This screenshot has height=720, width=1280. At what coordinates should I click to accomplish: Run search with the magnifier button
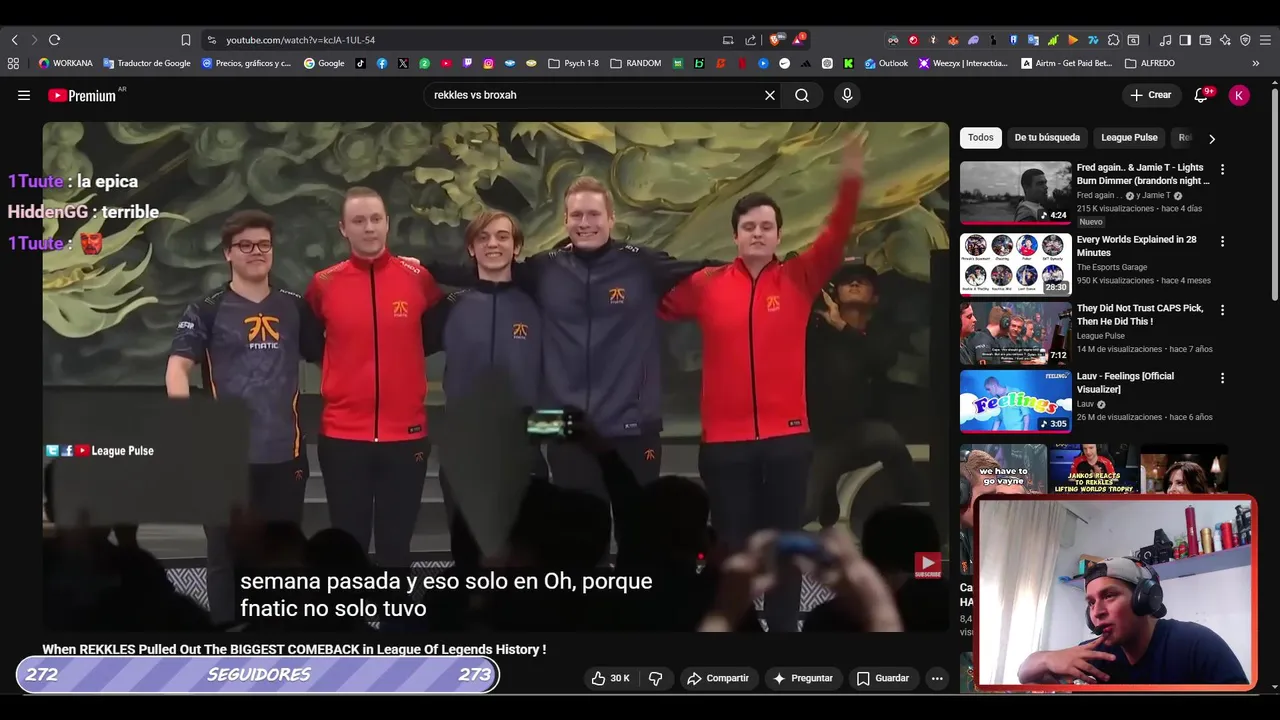(x=802, y=95)
